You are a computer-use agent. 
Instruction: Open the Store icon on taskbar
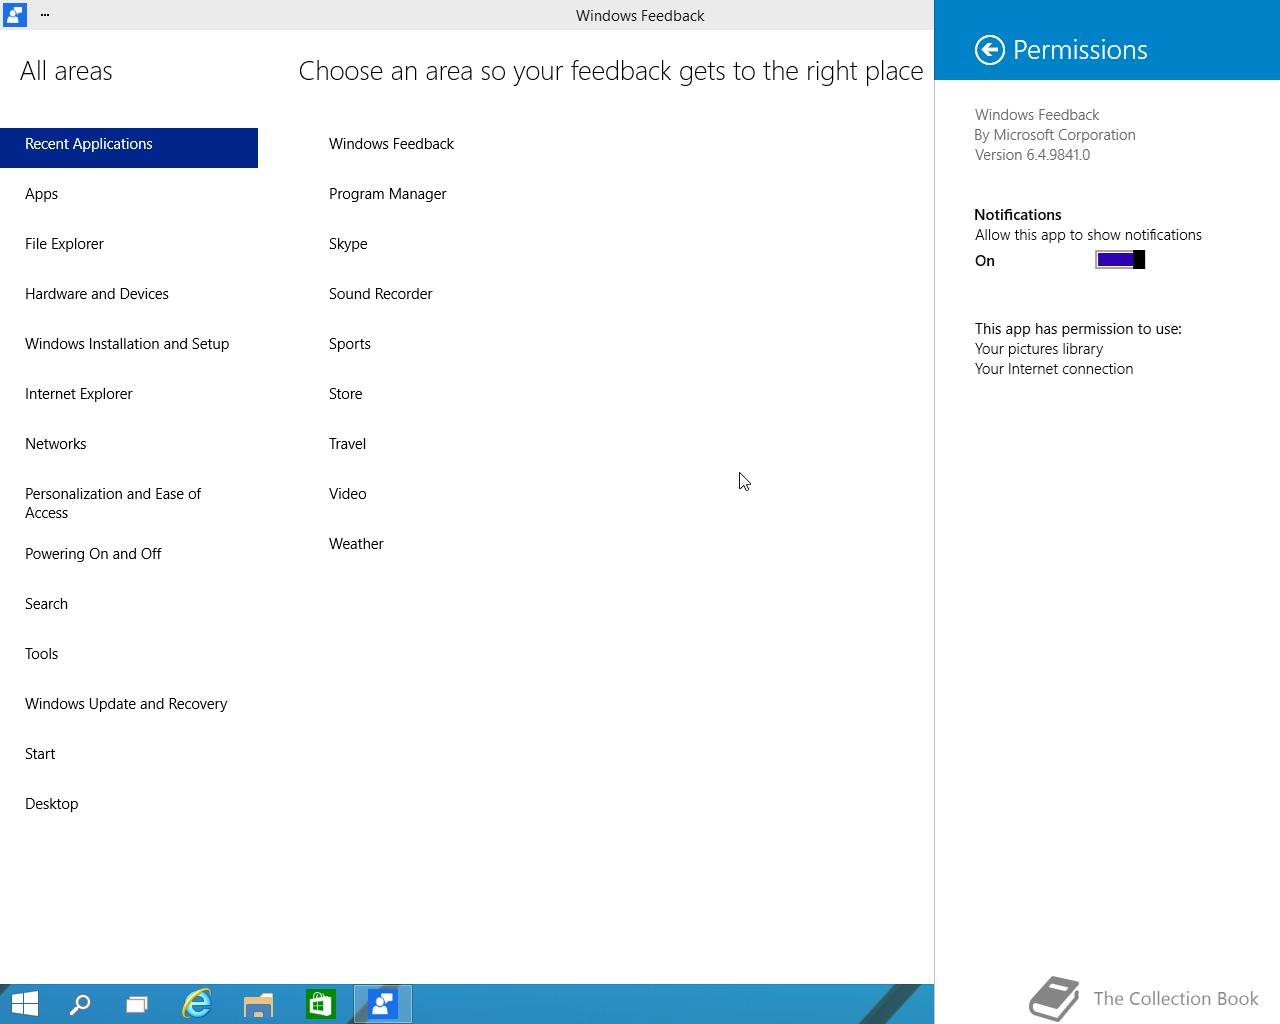[320, 1004]
